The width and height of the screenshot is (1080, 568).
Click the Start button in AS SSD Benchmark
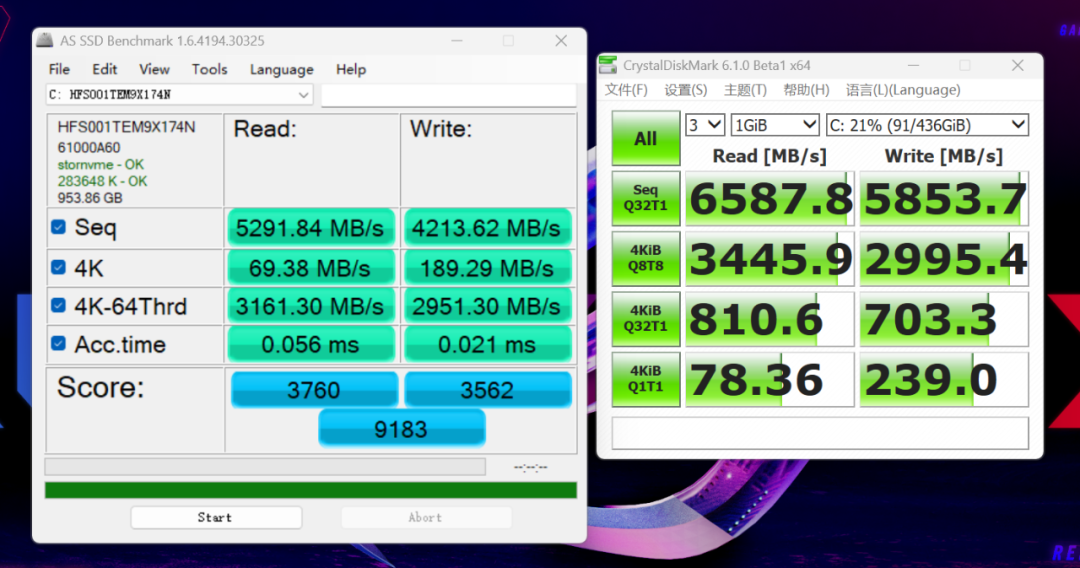[x=216, y=517]
